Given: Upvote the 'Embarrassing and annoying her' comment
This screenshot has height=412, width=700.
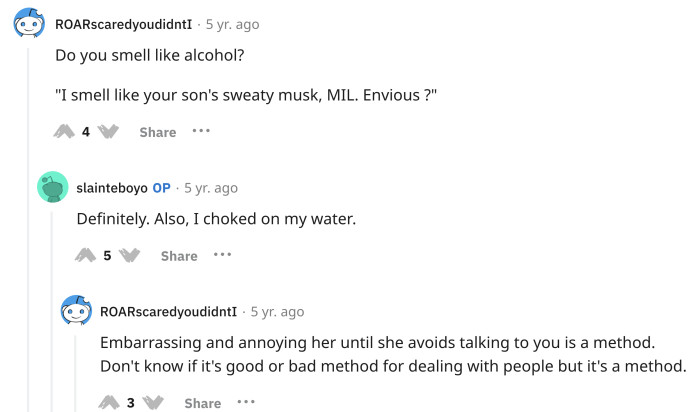Looking at the screenshot, I should pyautogui.click(x=109, y=403).
